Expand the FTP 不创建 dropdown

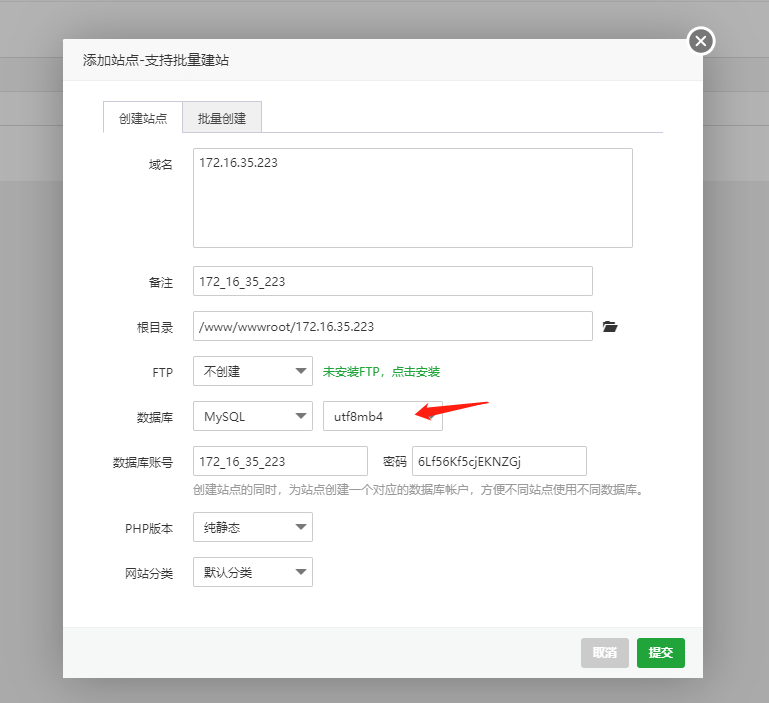tap(252, 371)
